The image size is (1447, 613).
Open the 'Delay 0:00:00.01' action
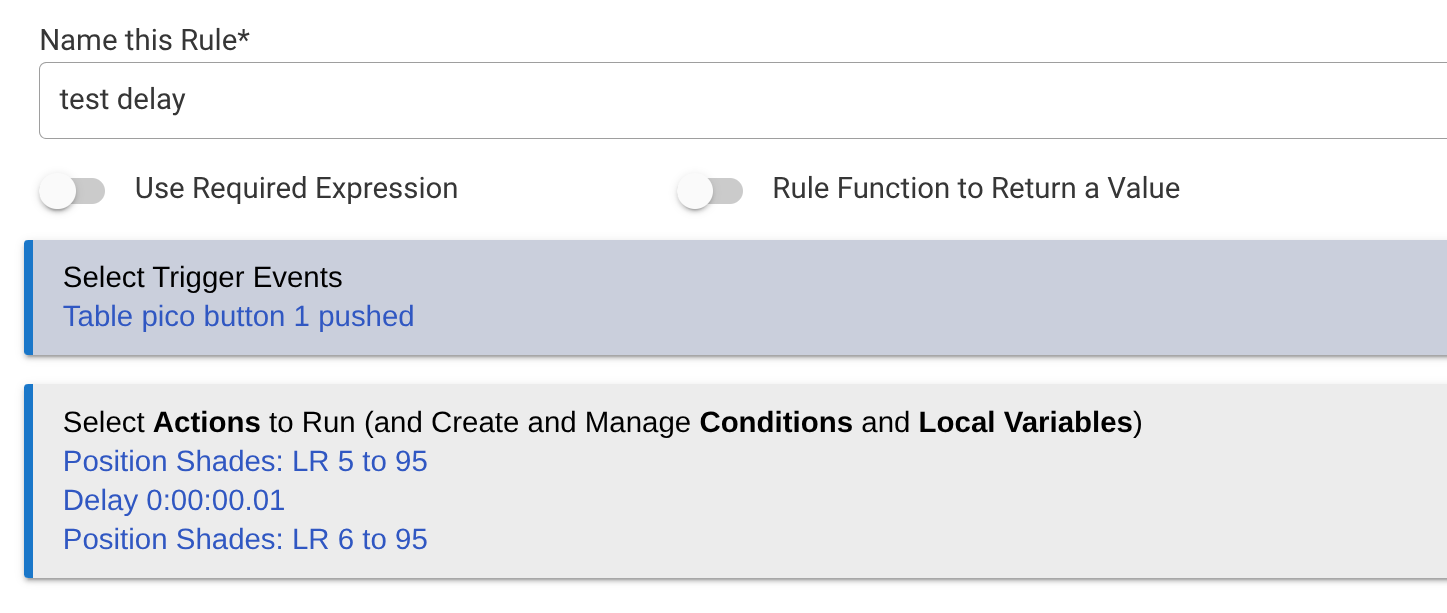click(174, 500)
